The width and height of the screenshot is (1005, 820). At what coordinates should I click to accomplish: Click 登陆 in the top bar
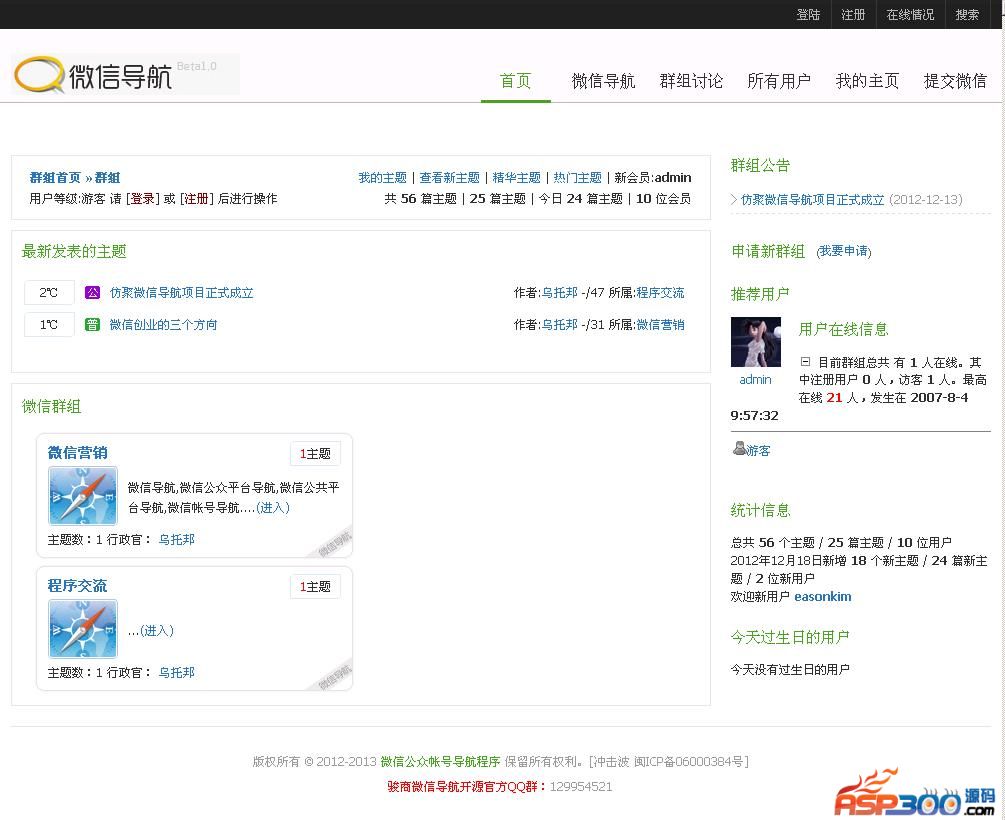coord(808,15)
